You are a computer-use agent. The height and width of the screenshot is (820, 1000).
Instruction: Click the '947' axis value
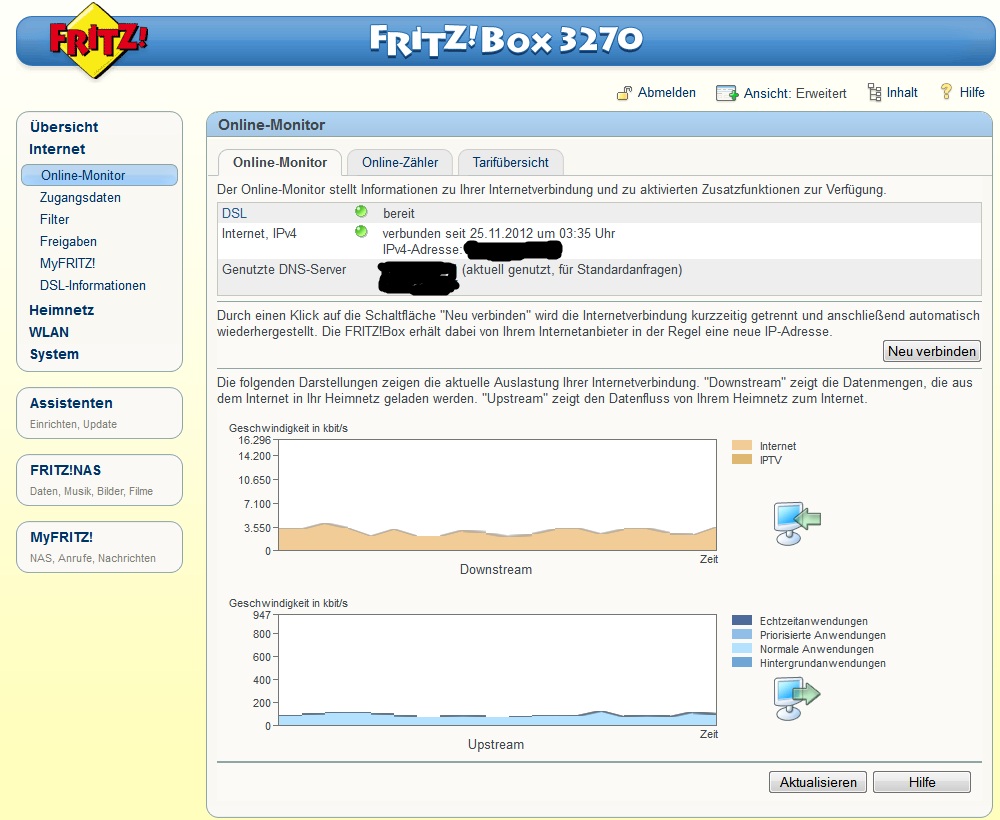261,615
